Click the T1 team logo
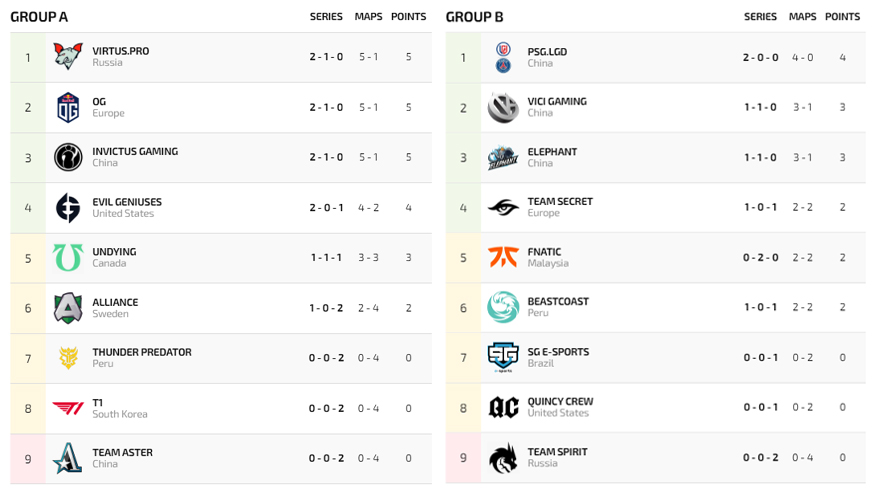Image resolution: width=873 pixels, height=493 pixels. 68,408
